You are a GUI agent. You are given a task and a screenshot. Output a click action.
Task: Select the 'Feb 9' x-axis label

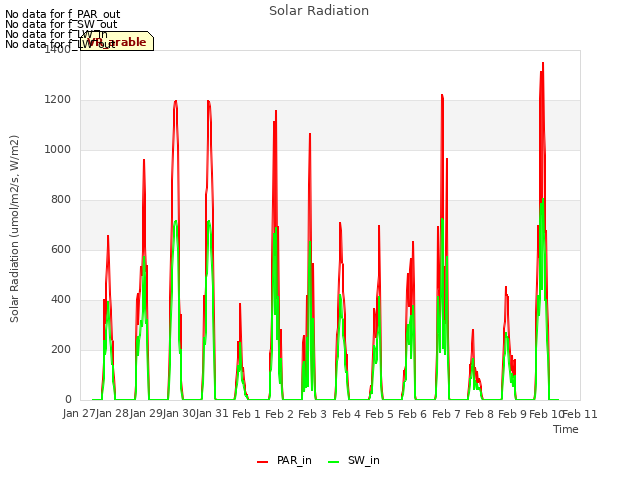pyautogui.click(x=512, y=414)
